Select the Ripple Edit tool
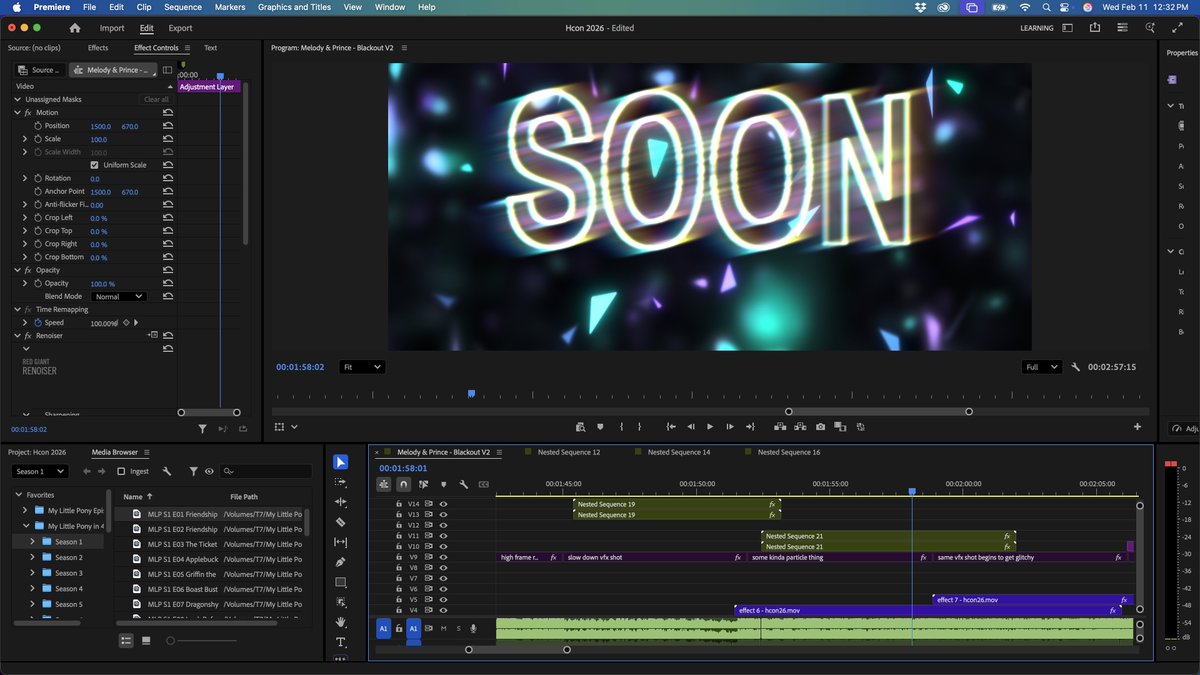The image size is (1200, 675). tap(340, 502)
